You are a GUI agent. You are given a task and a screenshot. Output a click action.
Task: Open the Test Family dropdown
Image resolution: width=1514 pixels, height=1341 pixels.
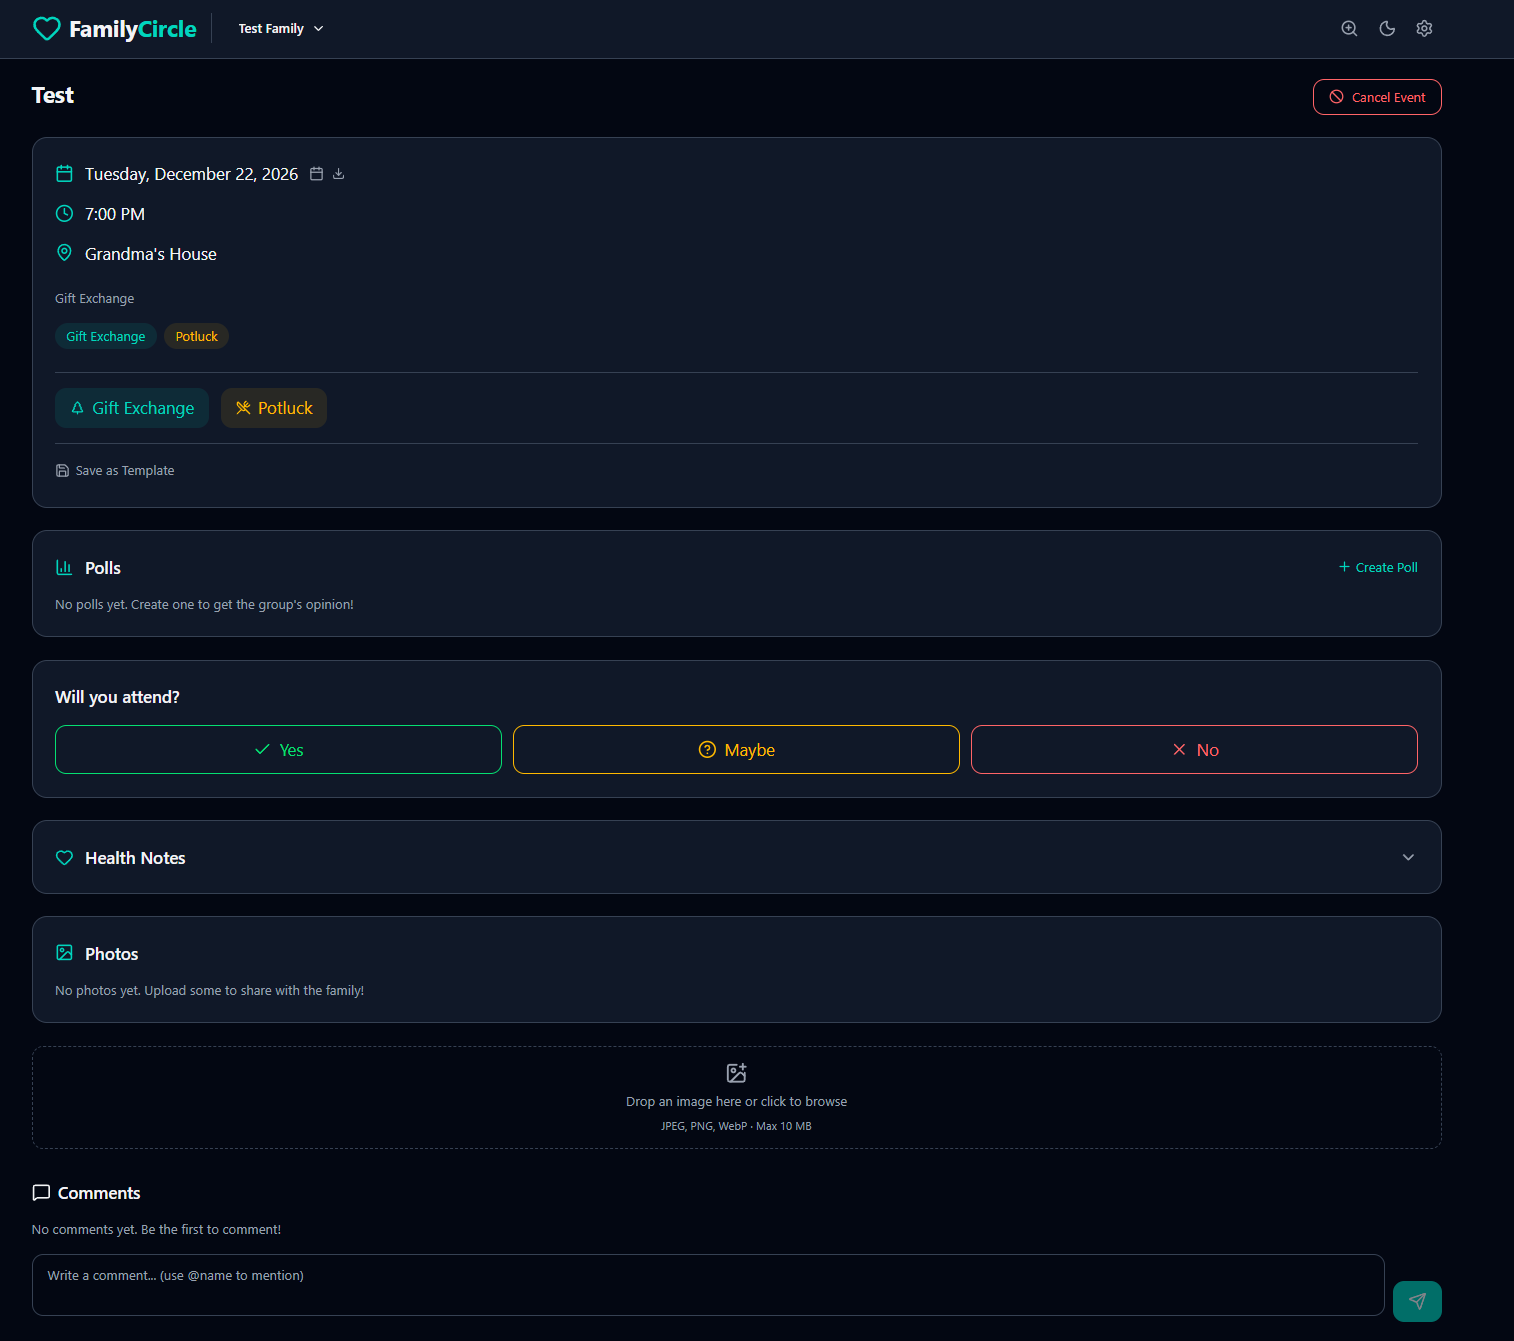click(x=281, y=29)
